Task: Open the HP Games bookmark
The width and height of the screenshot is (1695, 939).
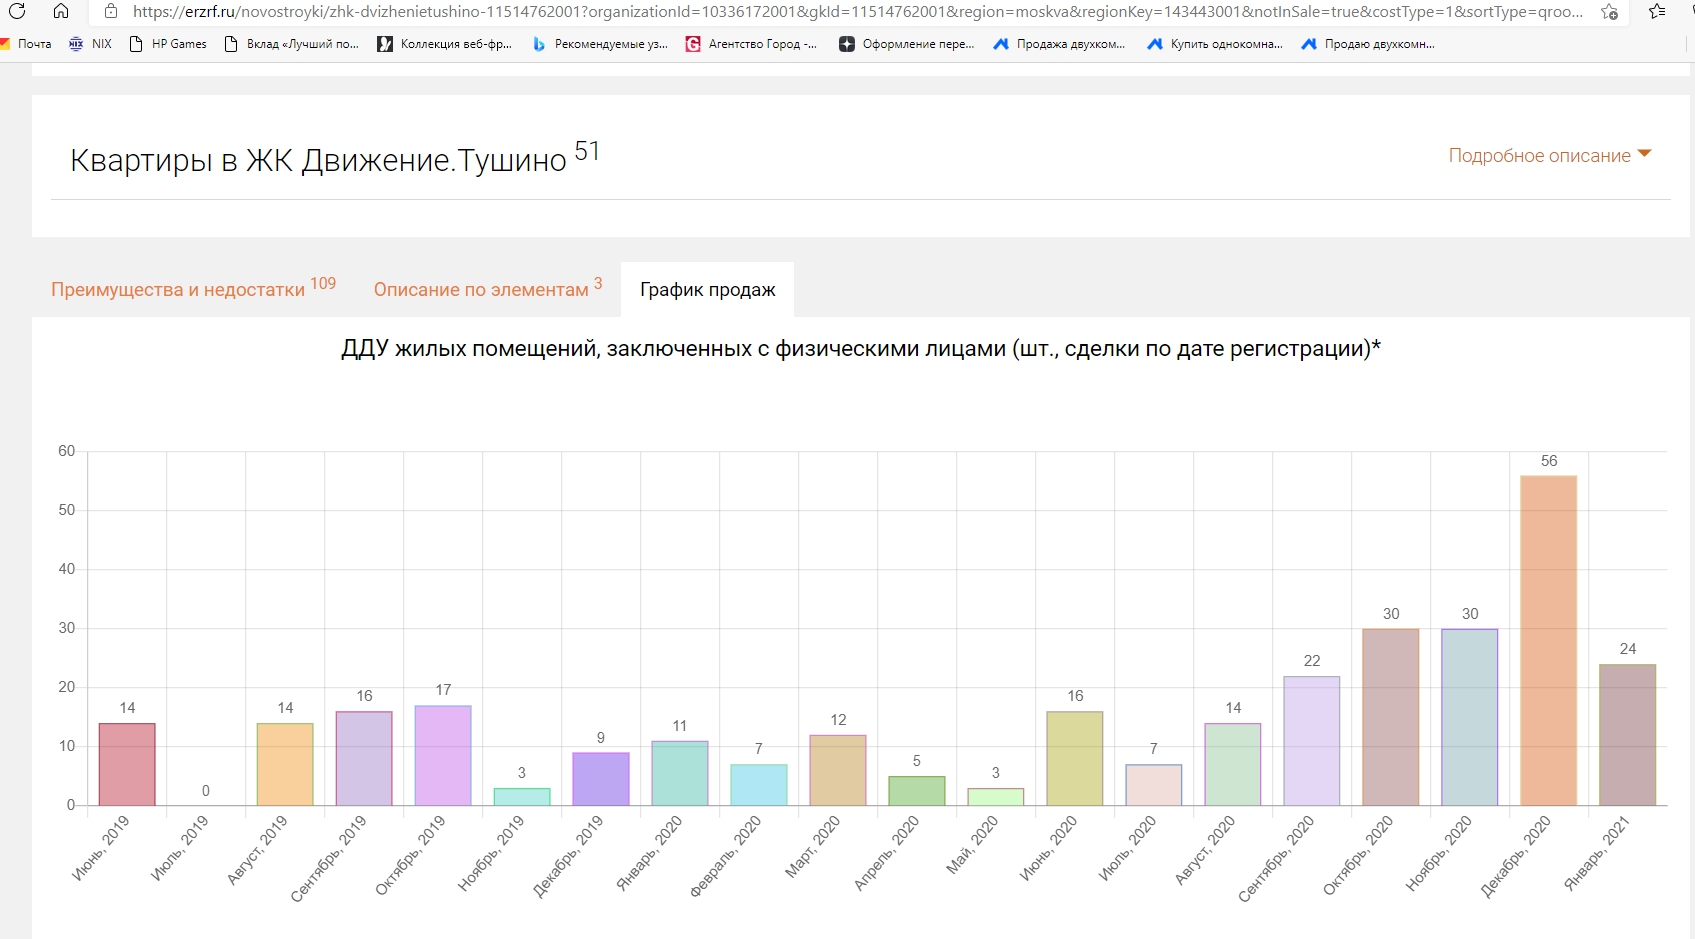Action: (168, 44)
